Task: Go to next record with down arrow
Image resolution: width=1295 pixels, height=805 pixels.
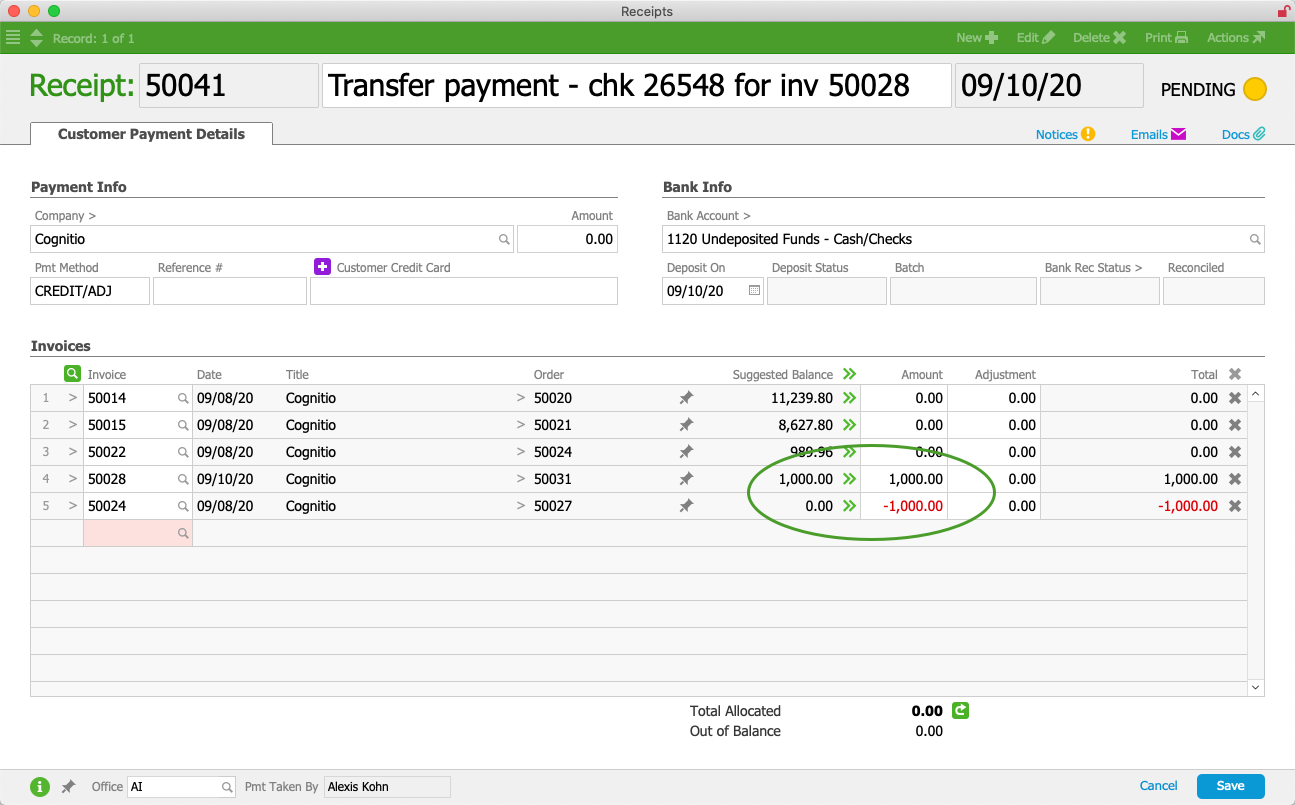Action: [37, 43]
